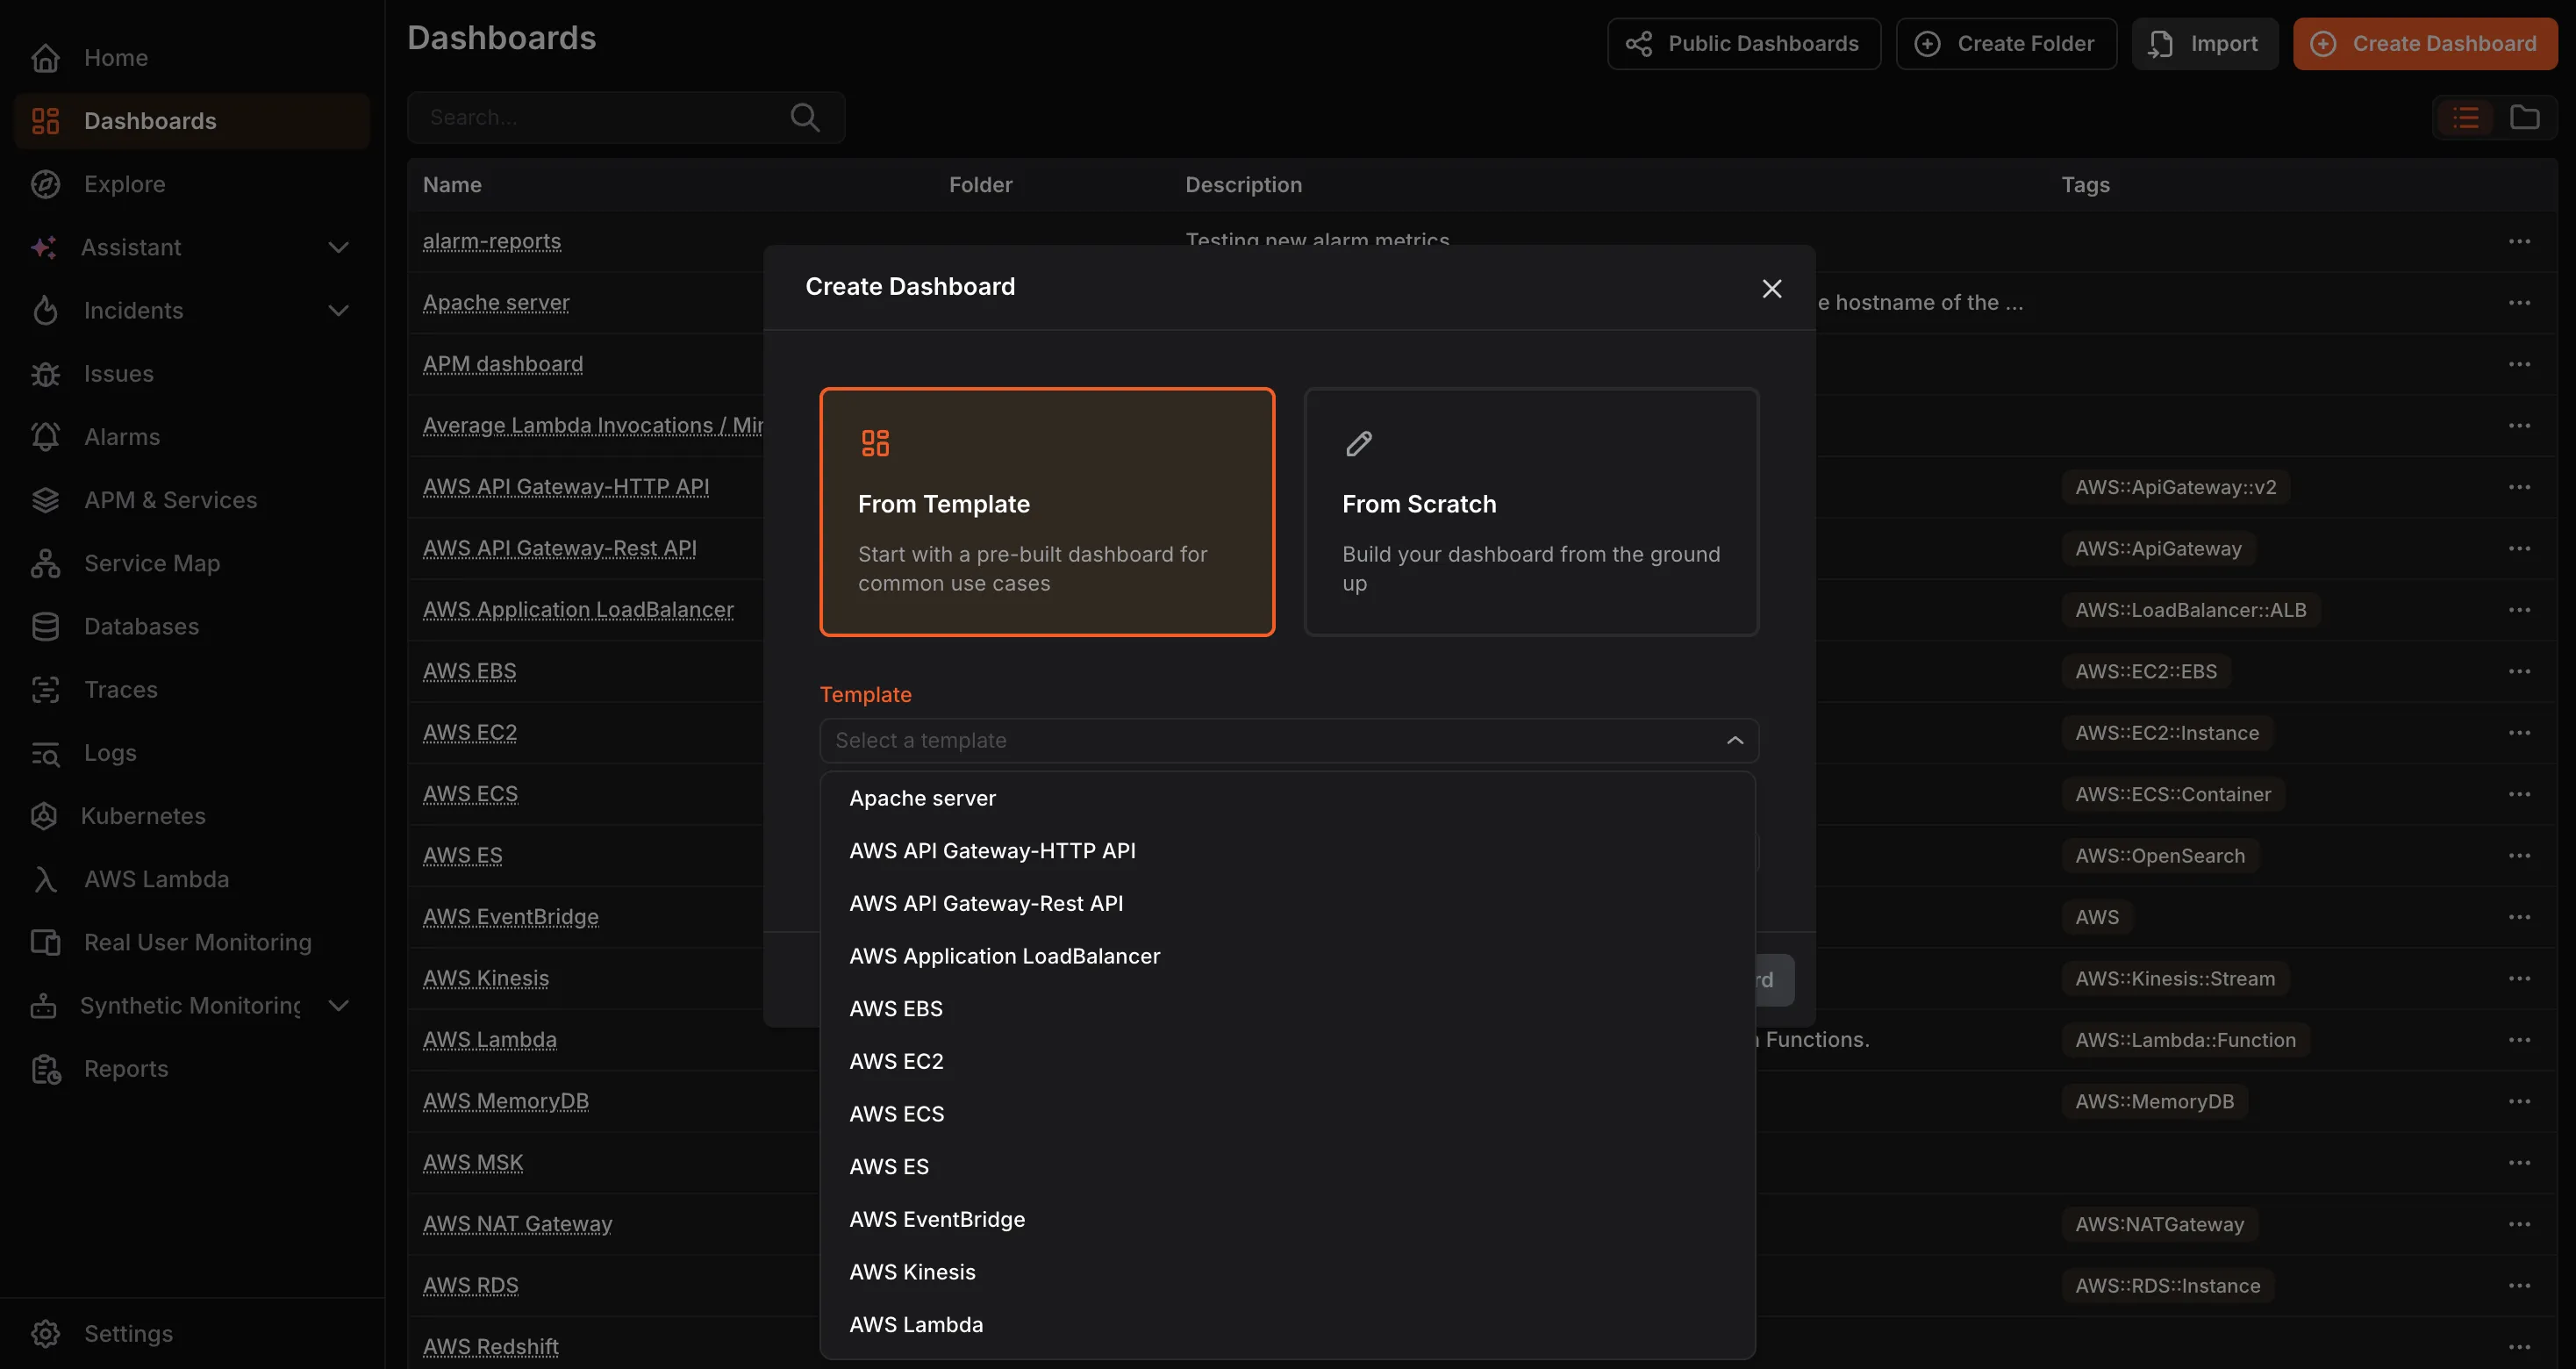Viewport: 2576px width, 1369px height.
Task: Click the pencil icon on From Scratch card
Action: click(1359, 443)
